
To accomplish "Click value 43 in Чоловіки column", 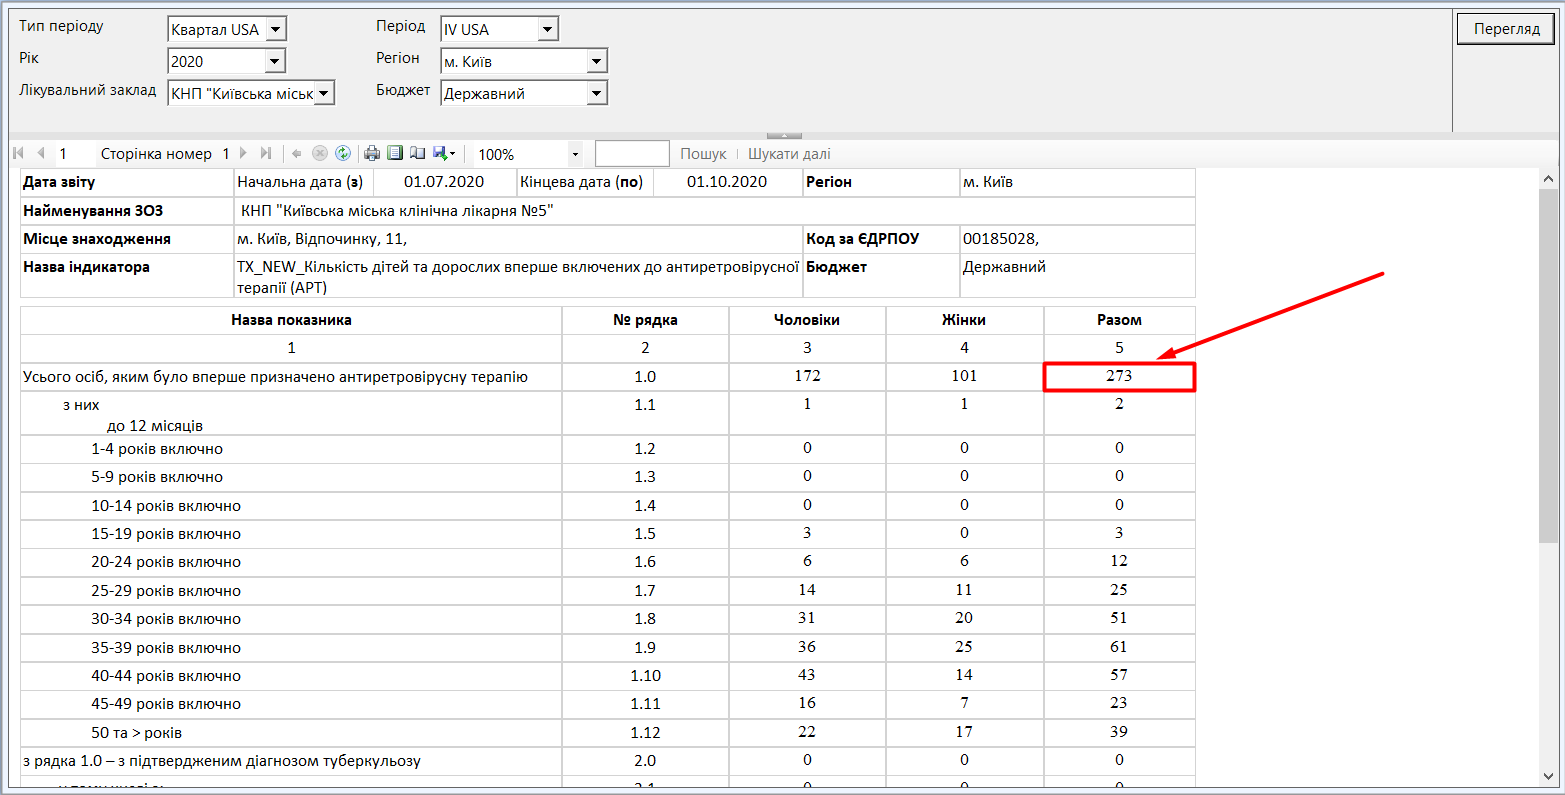I will 807,676.
